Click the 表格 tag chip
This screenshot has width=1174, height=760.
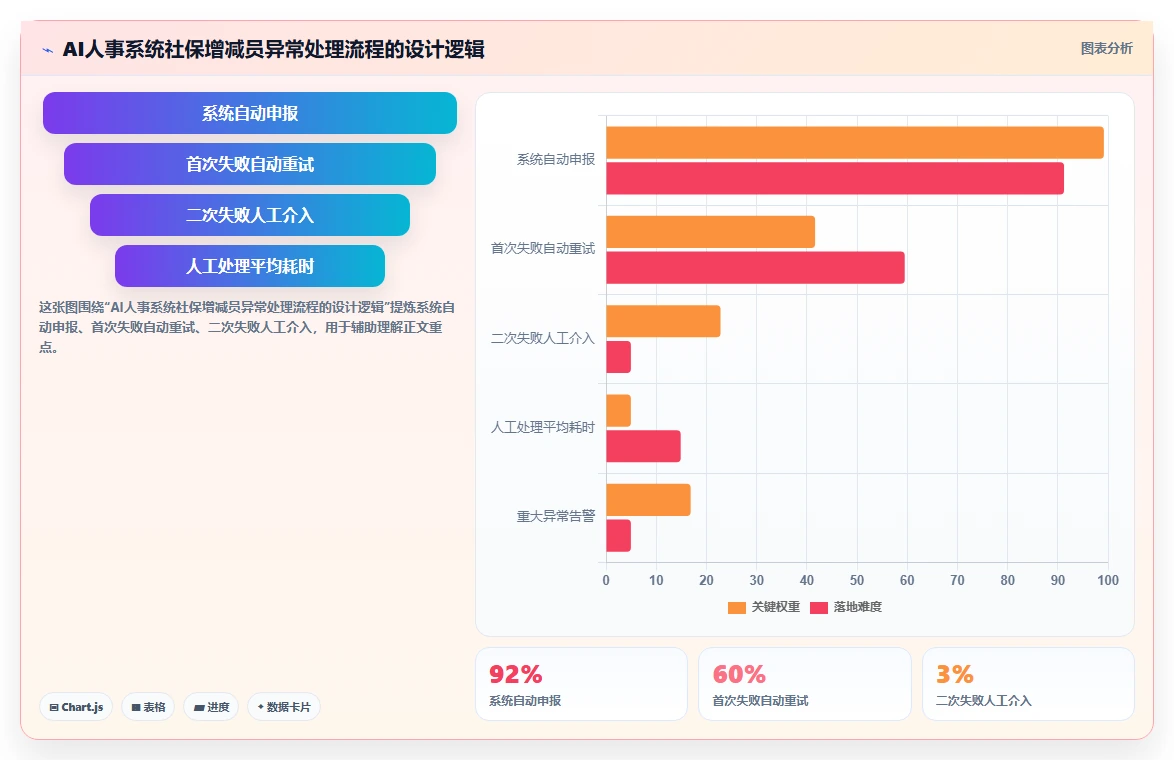tap(148, 707)
